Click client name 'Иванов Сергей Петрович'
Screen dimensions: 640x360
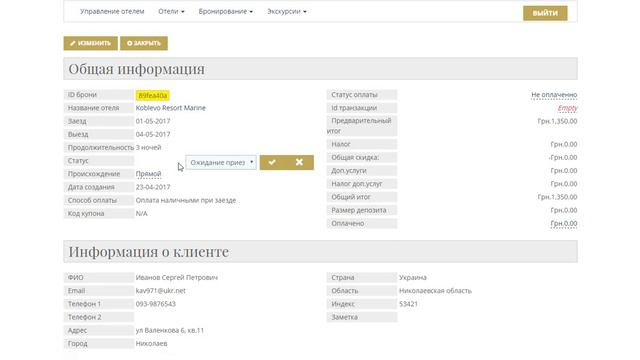point(177,278)
